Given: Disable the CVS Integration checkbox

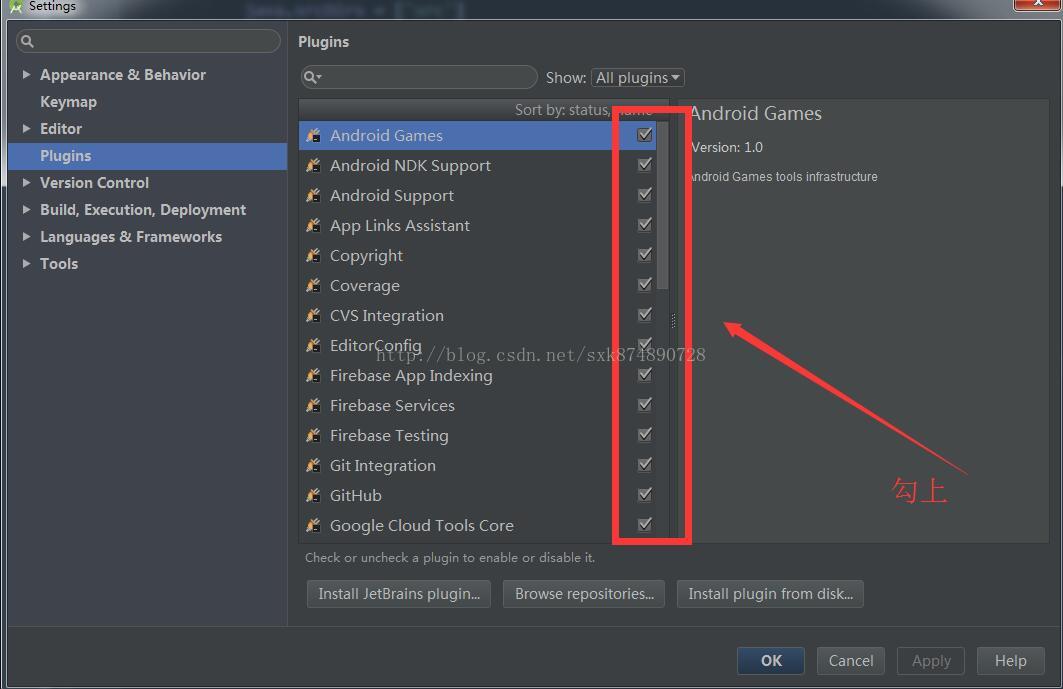Looking at the screenshot, I should 645,314.
